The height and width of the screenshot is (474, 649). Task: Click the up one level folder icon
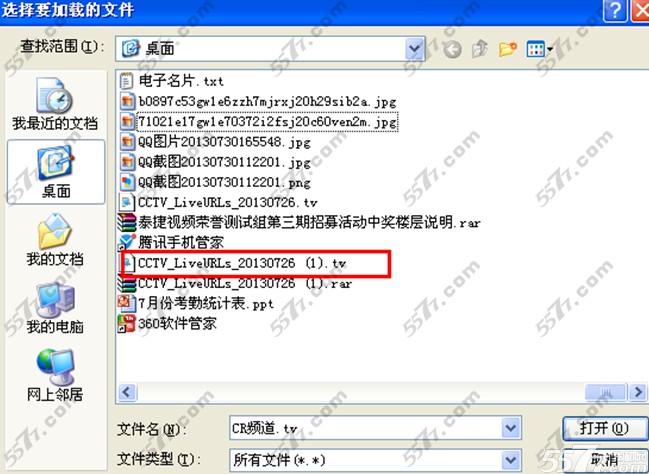tap(480, 49)
